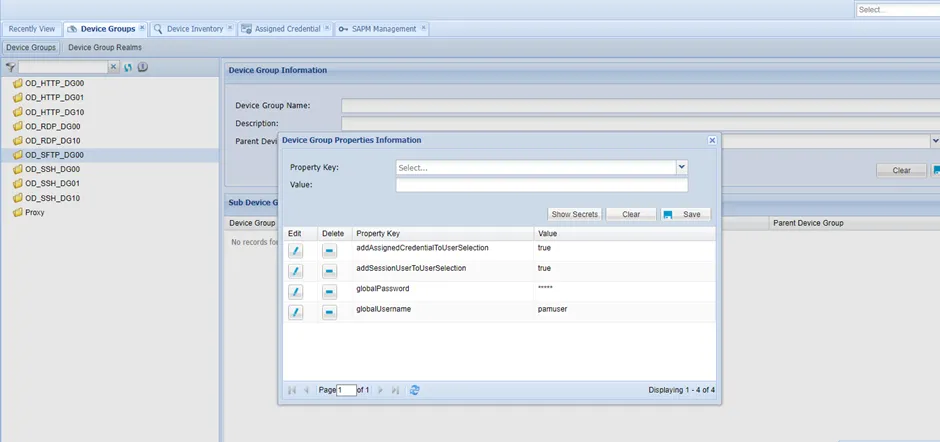This screenshot has height=442, width=940.
Task: Click the globalUsername property key text
Action: [383, 309]
